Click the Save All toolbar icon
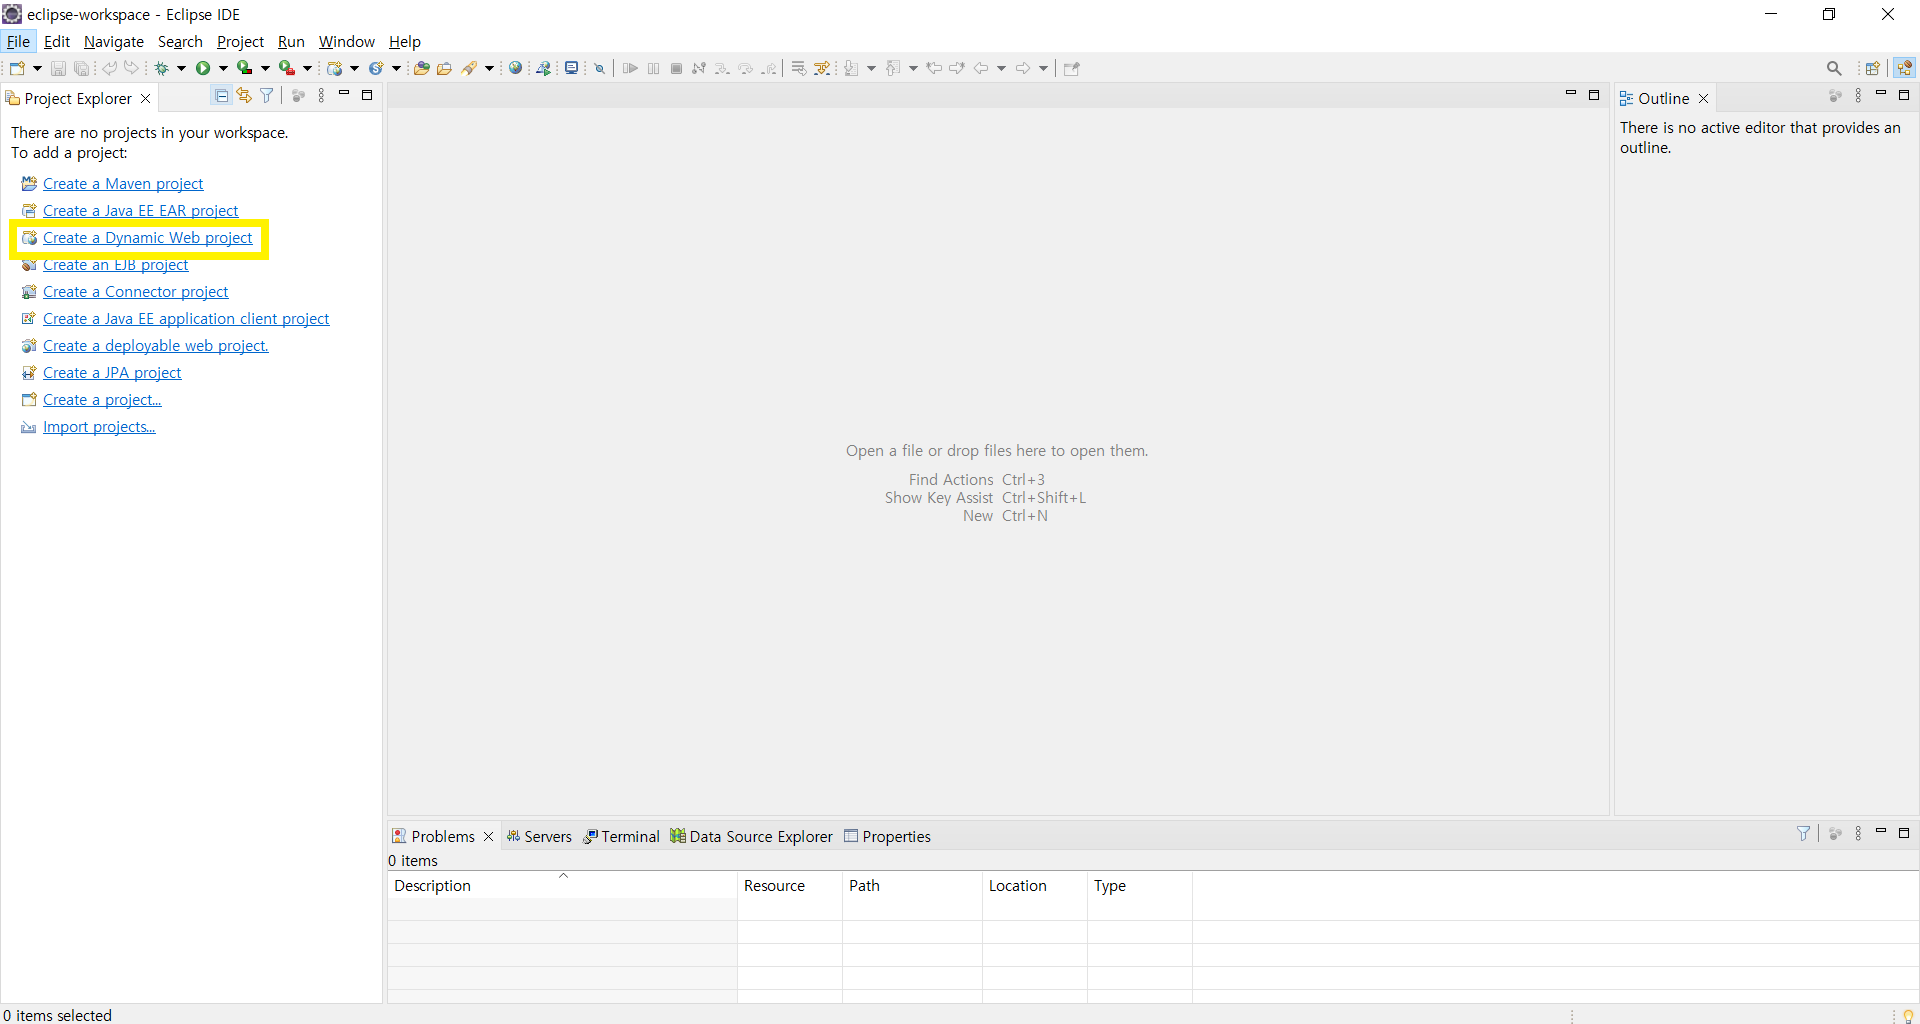 point(82,68)
